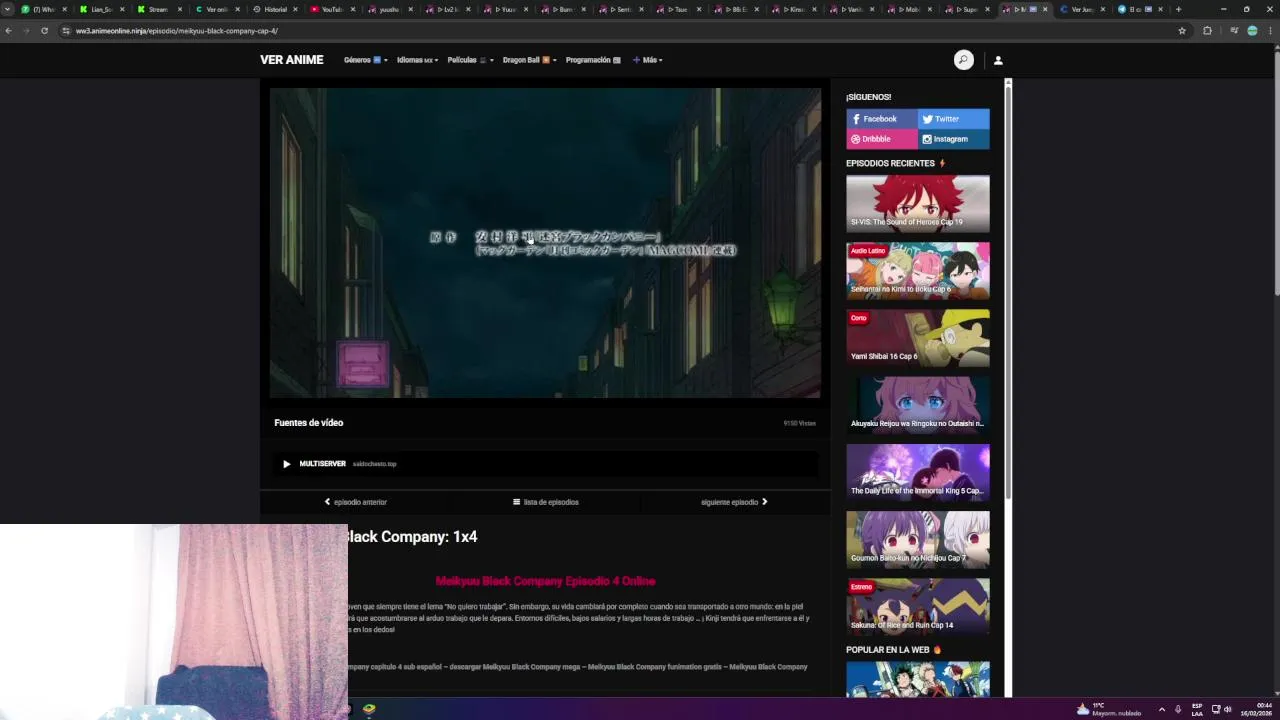
Task: Open the weather widget in taskbar
Action: (1108, 709)
